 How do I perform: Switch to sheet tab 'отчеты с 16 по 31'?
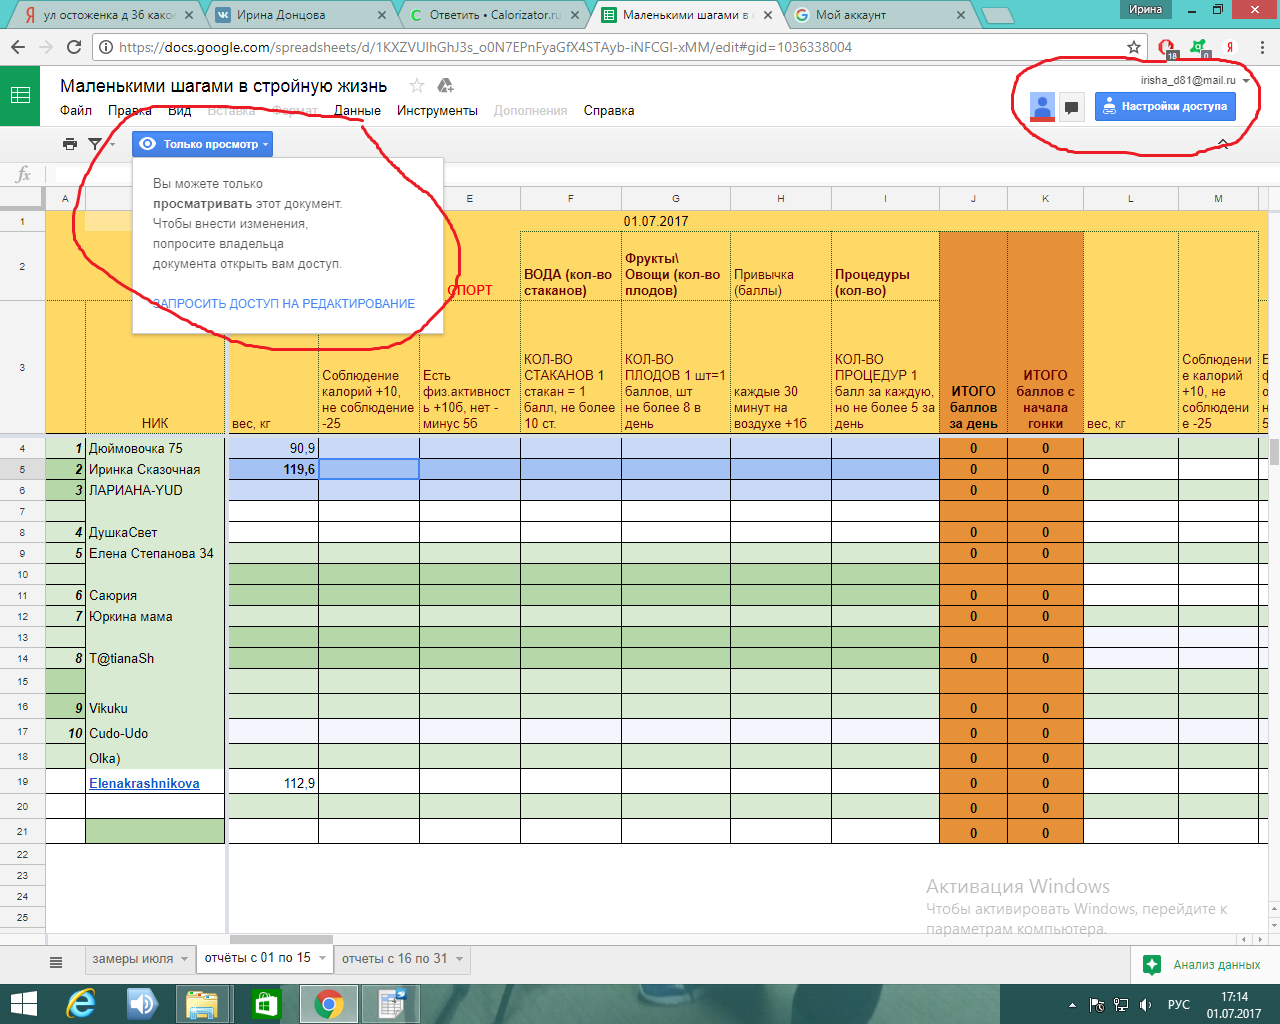pyautogui.click(x=395, y=958)
